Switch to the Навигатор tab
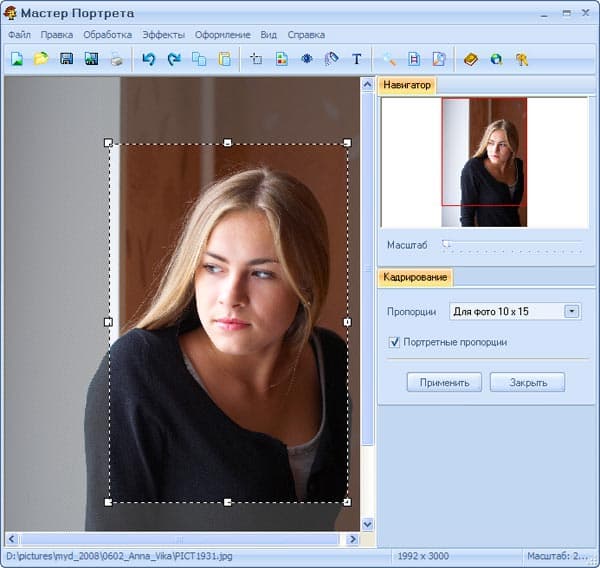 point(408,86)
